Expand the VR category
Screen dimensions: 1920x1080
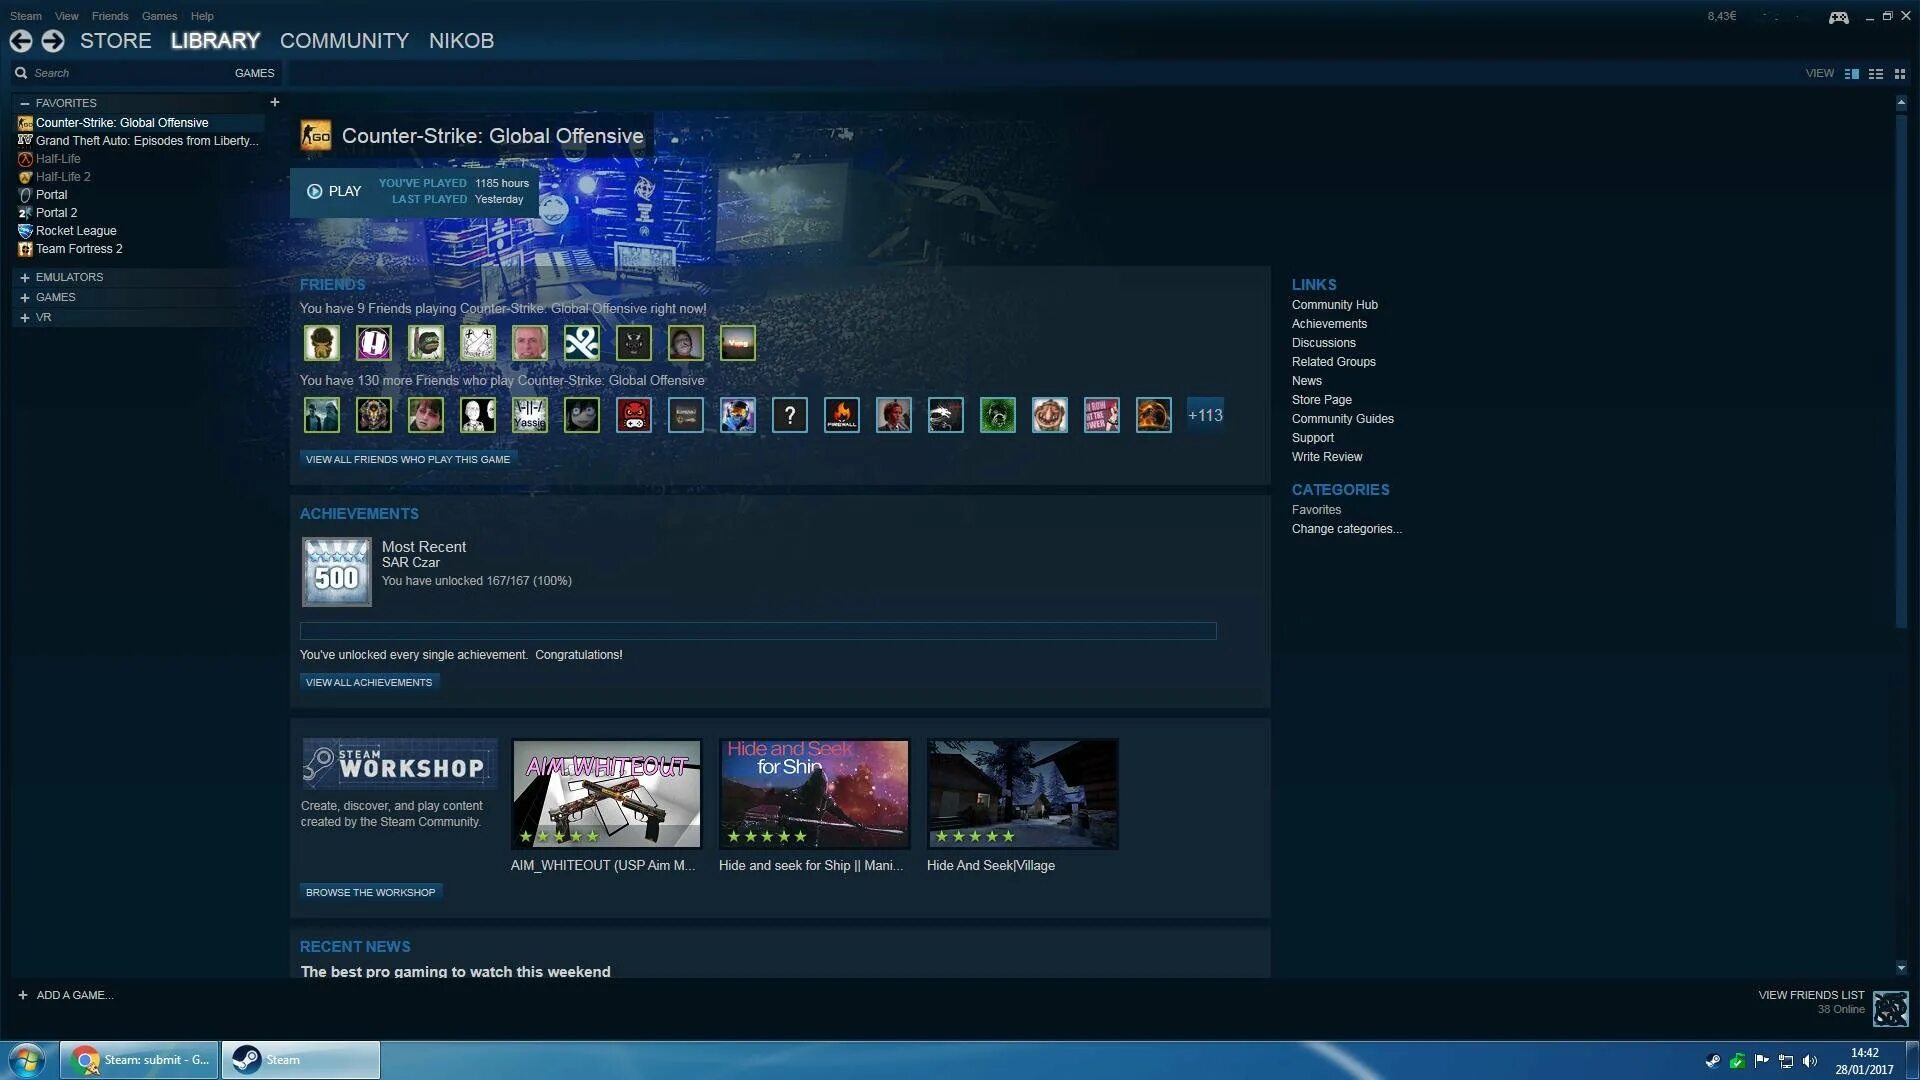click(x=24, y=317)
